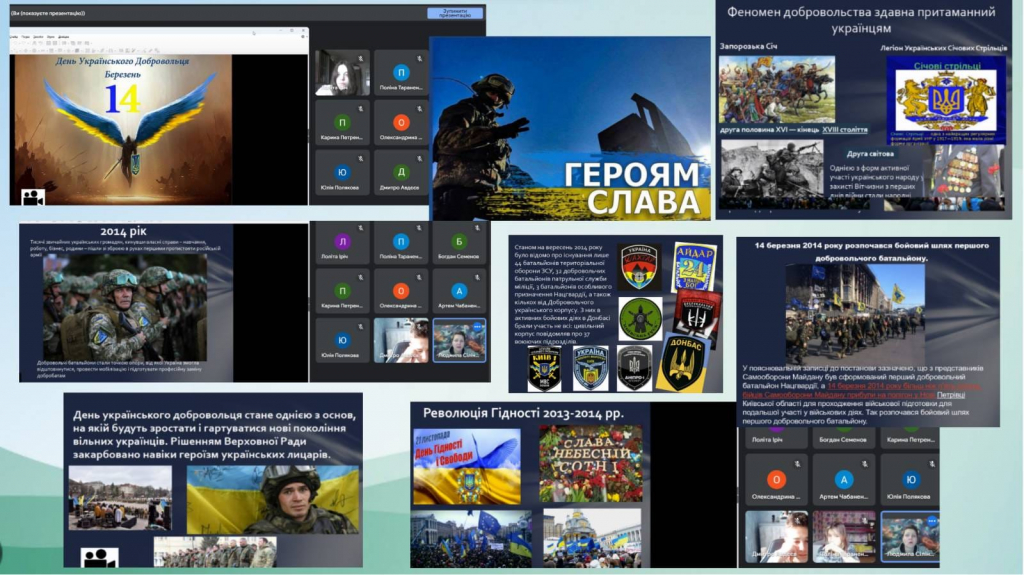The height and width of the screenshot is (575, 1024).
Task: Open the Героям Слава soldier image
Action: point(569,128)
